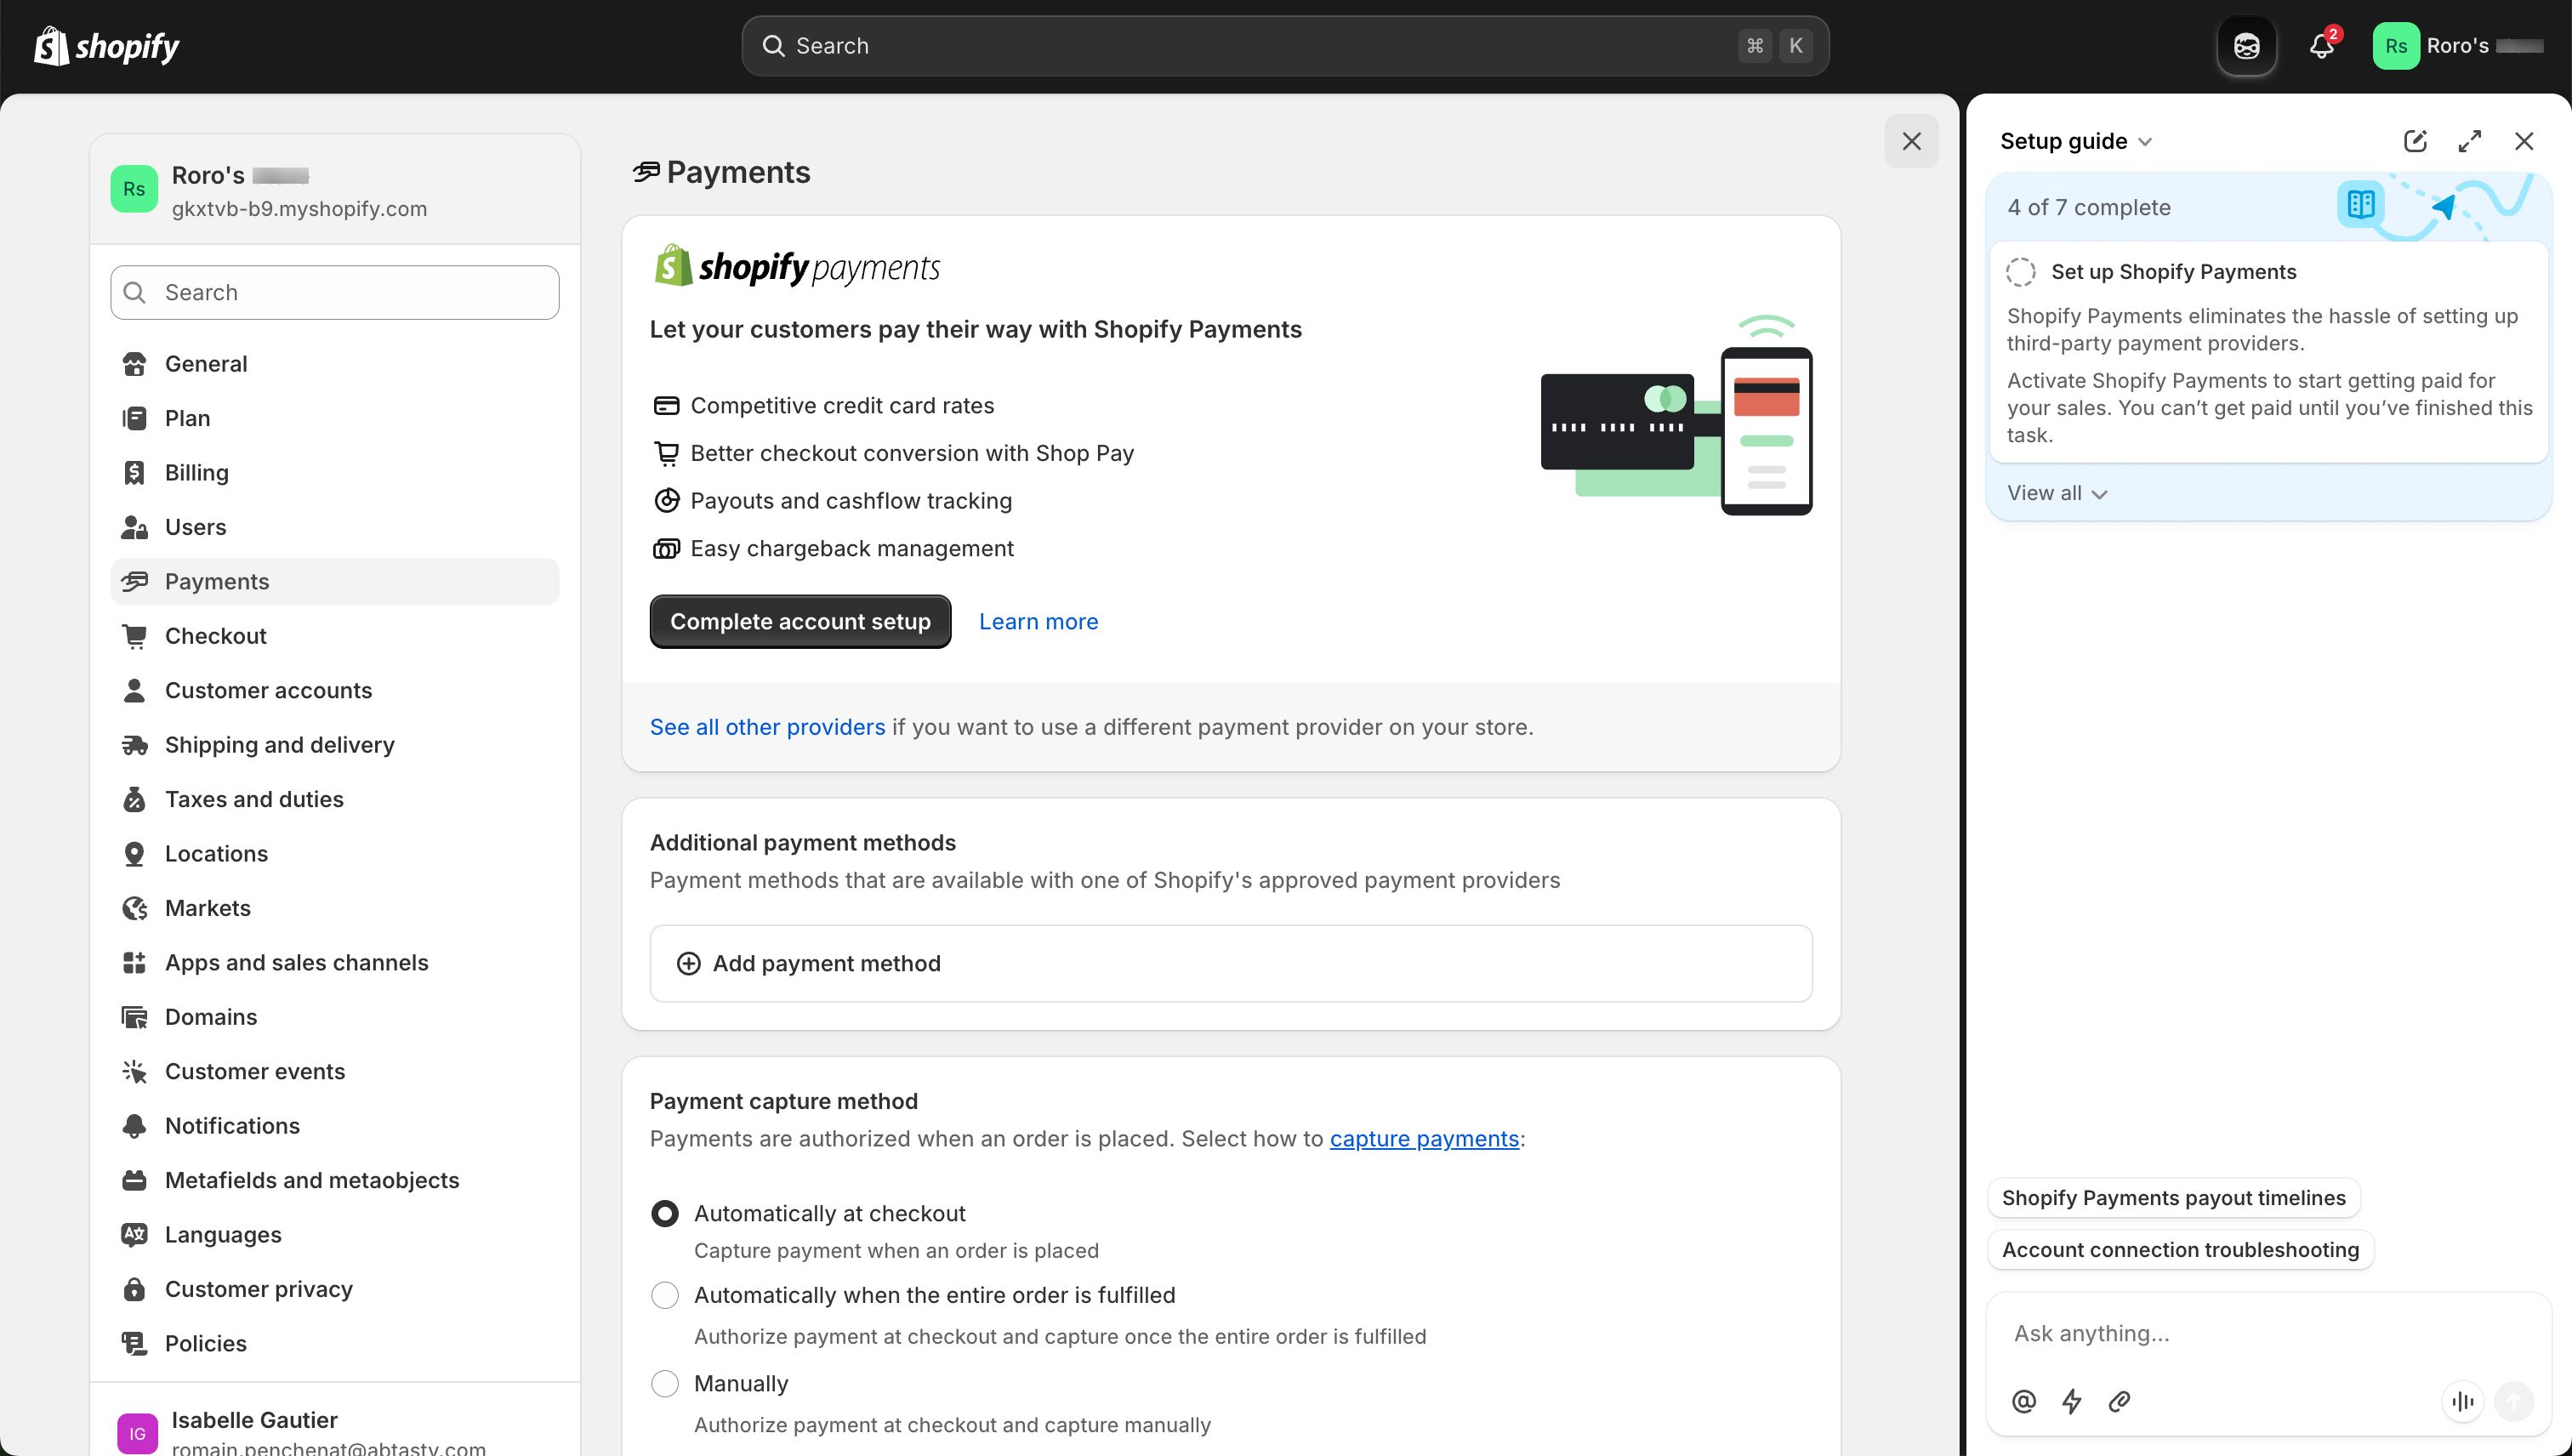Open the Domains settings section

coord(210,1016)
